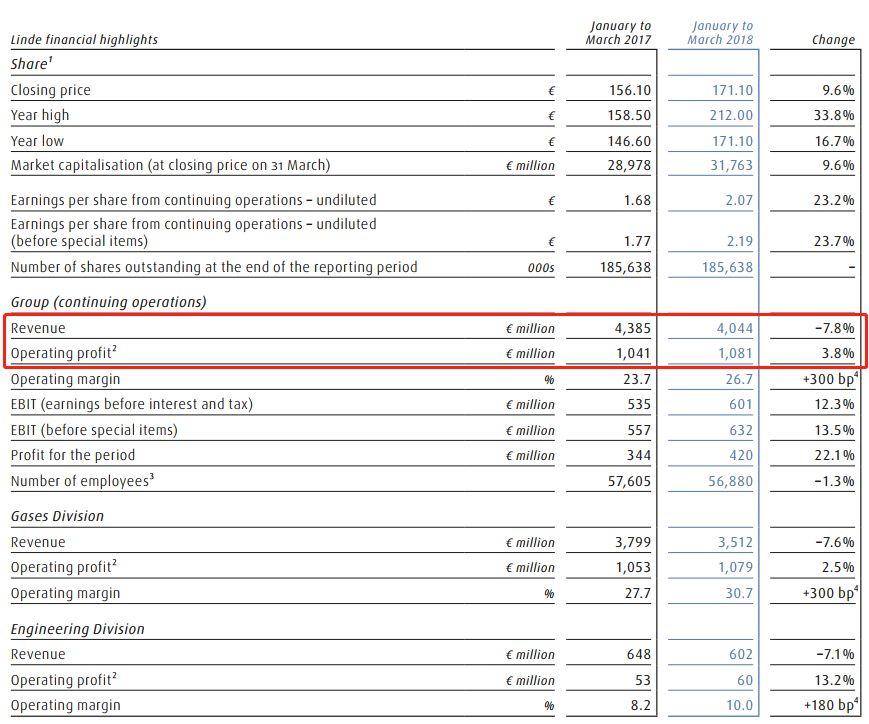
Task: Click the 158.50 year high value
Action: coord(630,115)
